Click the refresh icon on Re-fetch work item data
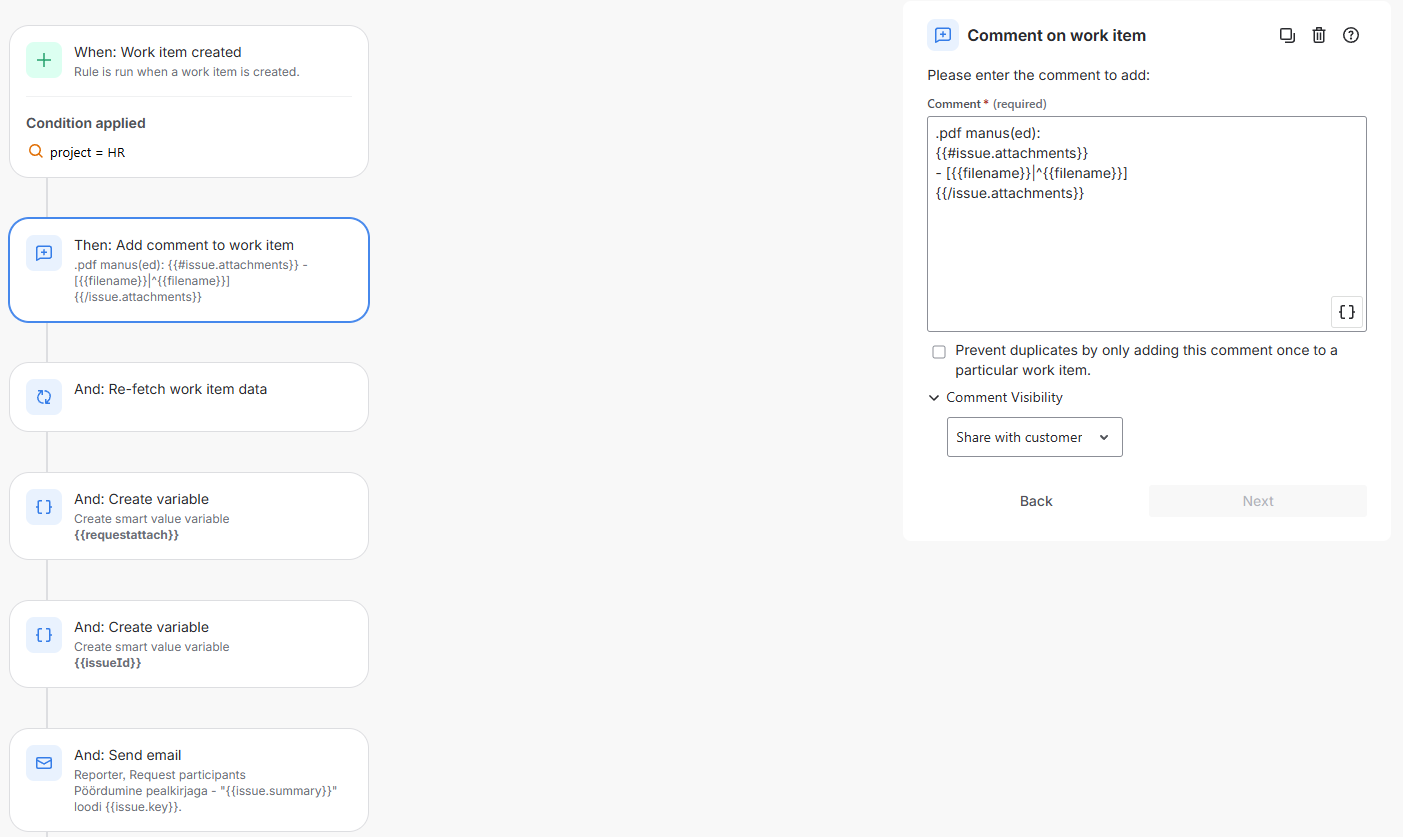The width and height of the screenshot is (1403, 837). pyautogui.click(x=43, y=397)
